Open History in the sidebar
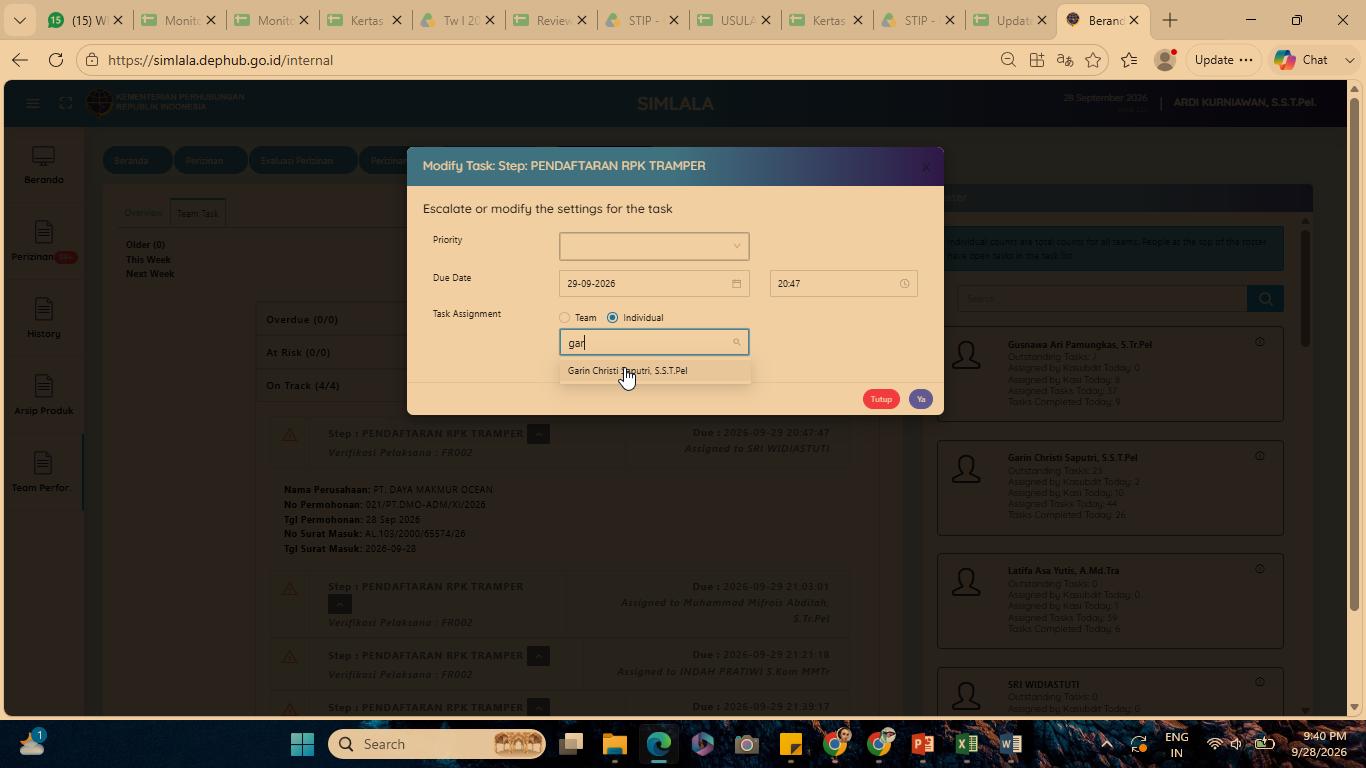This screenshot has height=768, width=1366. pyautogui.click(x=43, y=319)
